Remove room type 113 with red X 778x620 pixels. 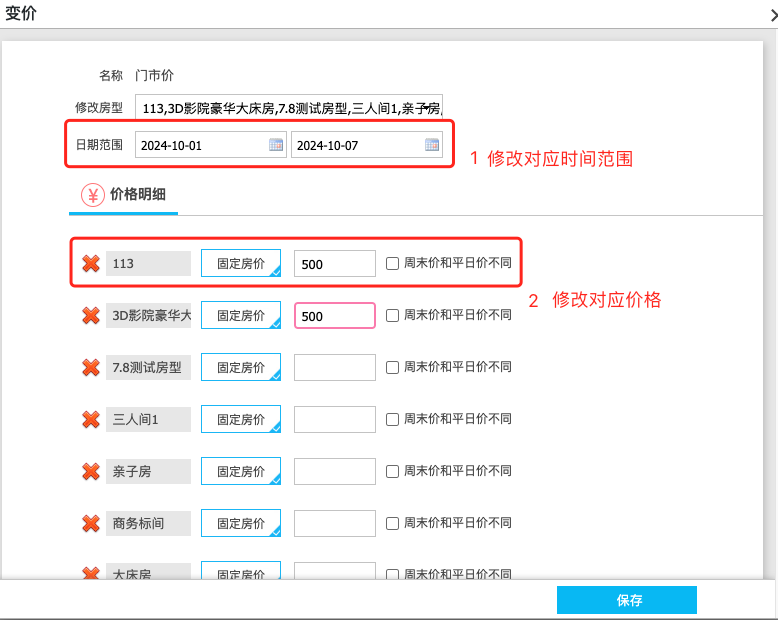point(91,263)
